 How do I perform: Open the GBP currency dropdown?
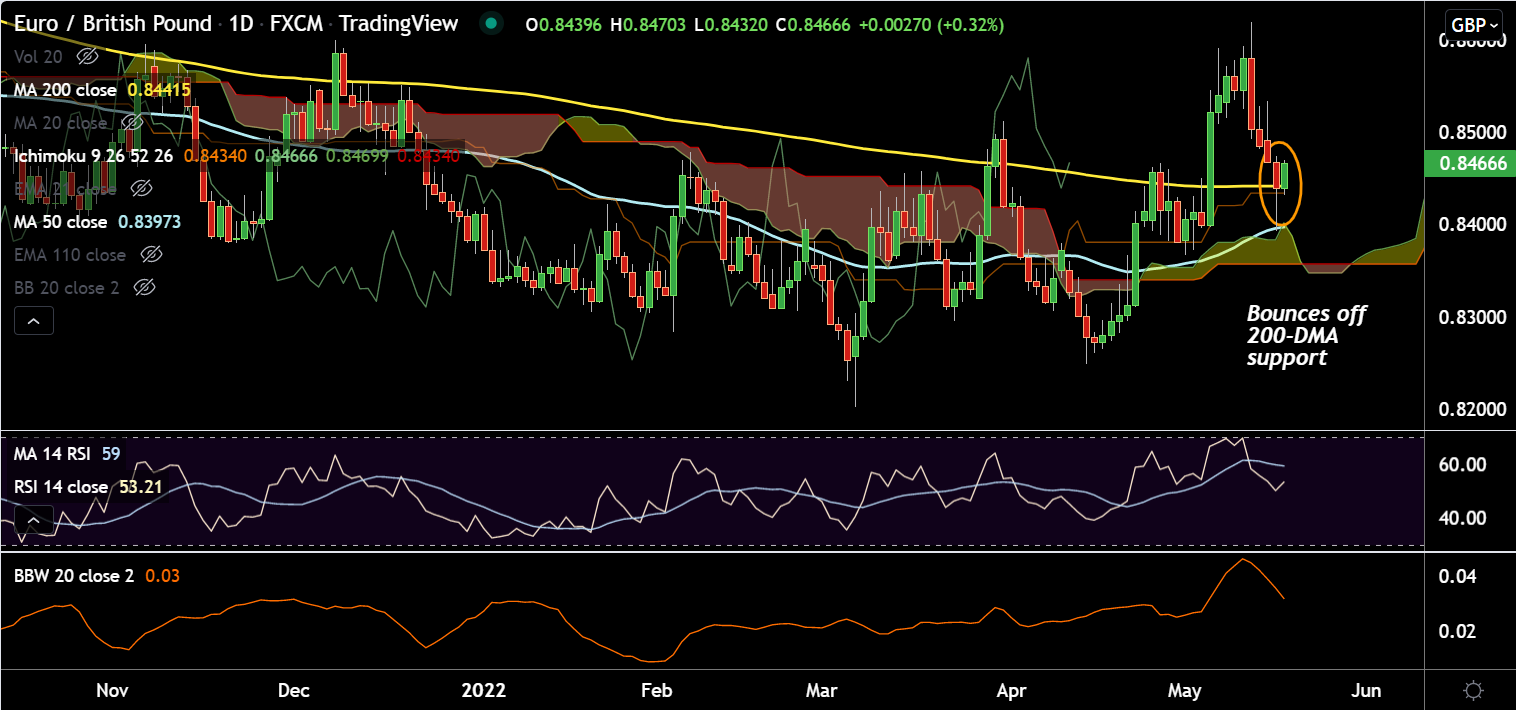click(x=1473, y=25)
